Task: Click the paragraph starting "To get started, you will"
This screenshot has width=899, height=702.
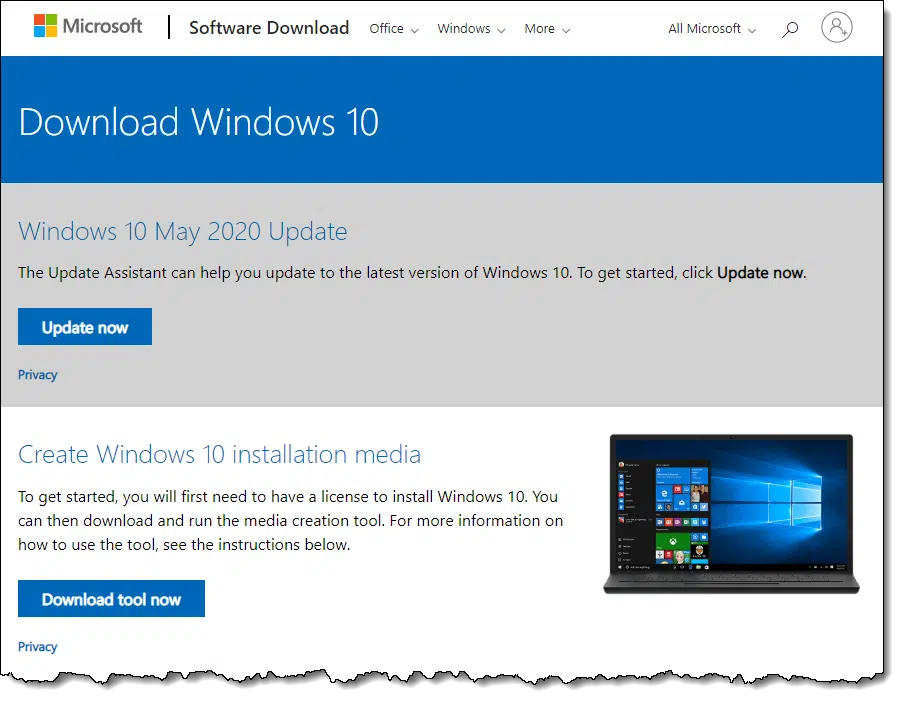Action: click(291, 520)
